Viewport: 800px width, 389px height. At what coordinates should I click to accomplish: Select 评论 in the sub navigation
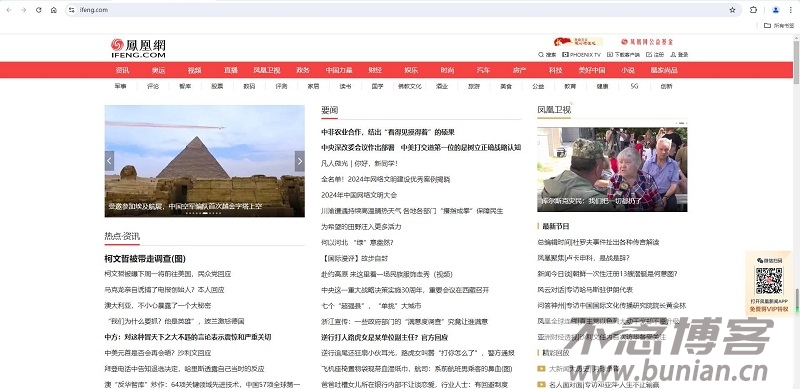[x=153, y=86]
